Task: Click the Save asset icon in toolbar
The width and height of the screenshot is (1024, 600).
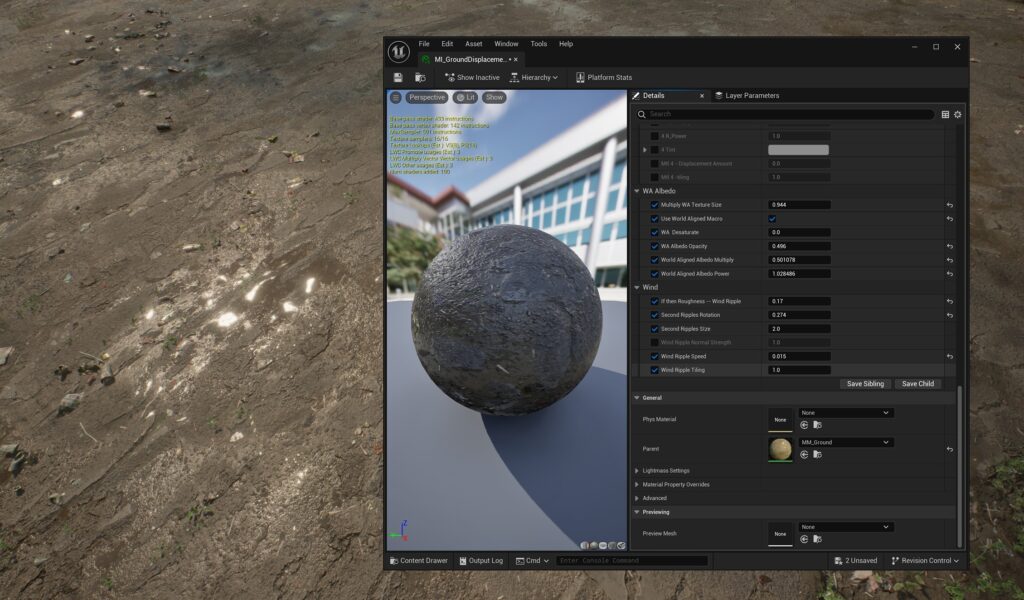Action: [398, 77]
